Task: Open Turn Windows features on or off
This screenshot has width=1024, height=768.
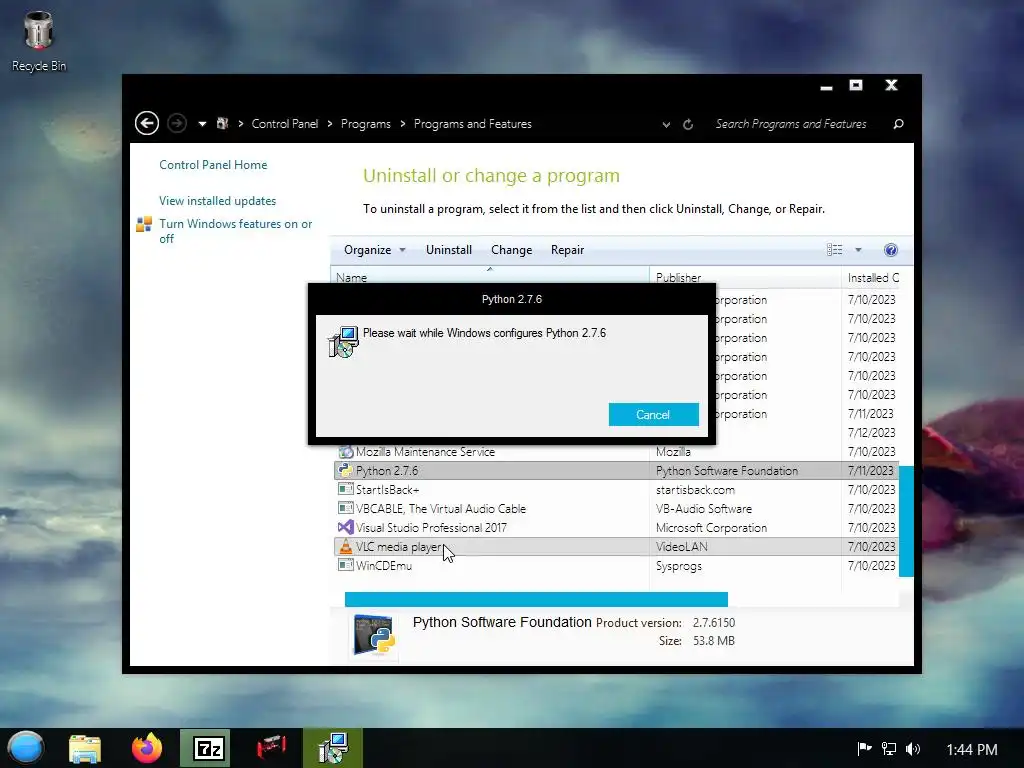Action: (x=236, y=231)
